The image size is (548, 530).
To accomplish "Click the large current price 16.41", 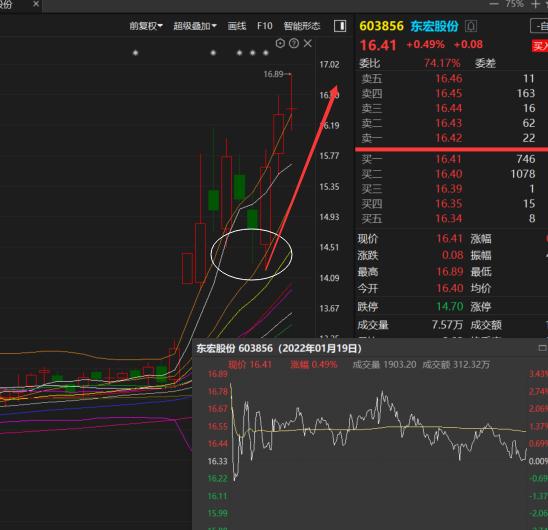I will [378, 45].
